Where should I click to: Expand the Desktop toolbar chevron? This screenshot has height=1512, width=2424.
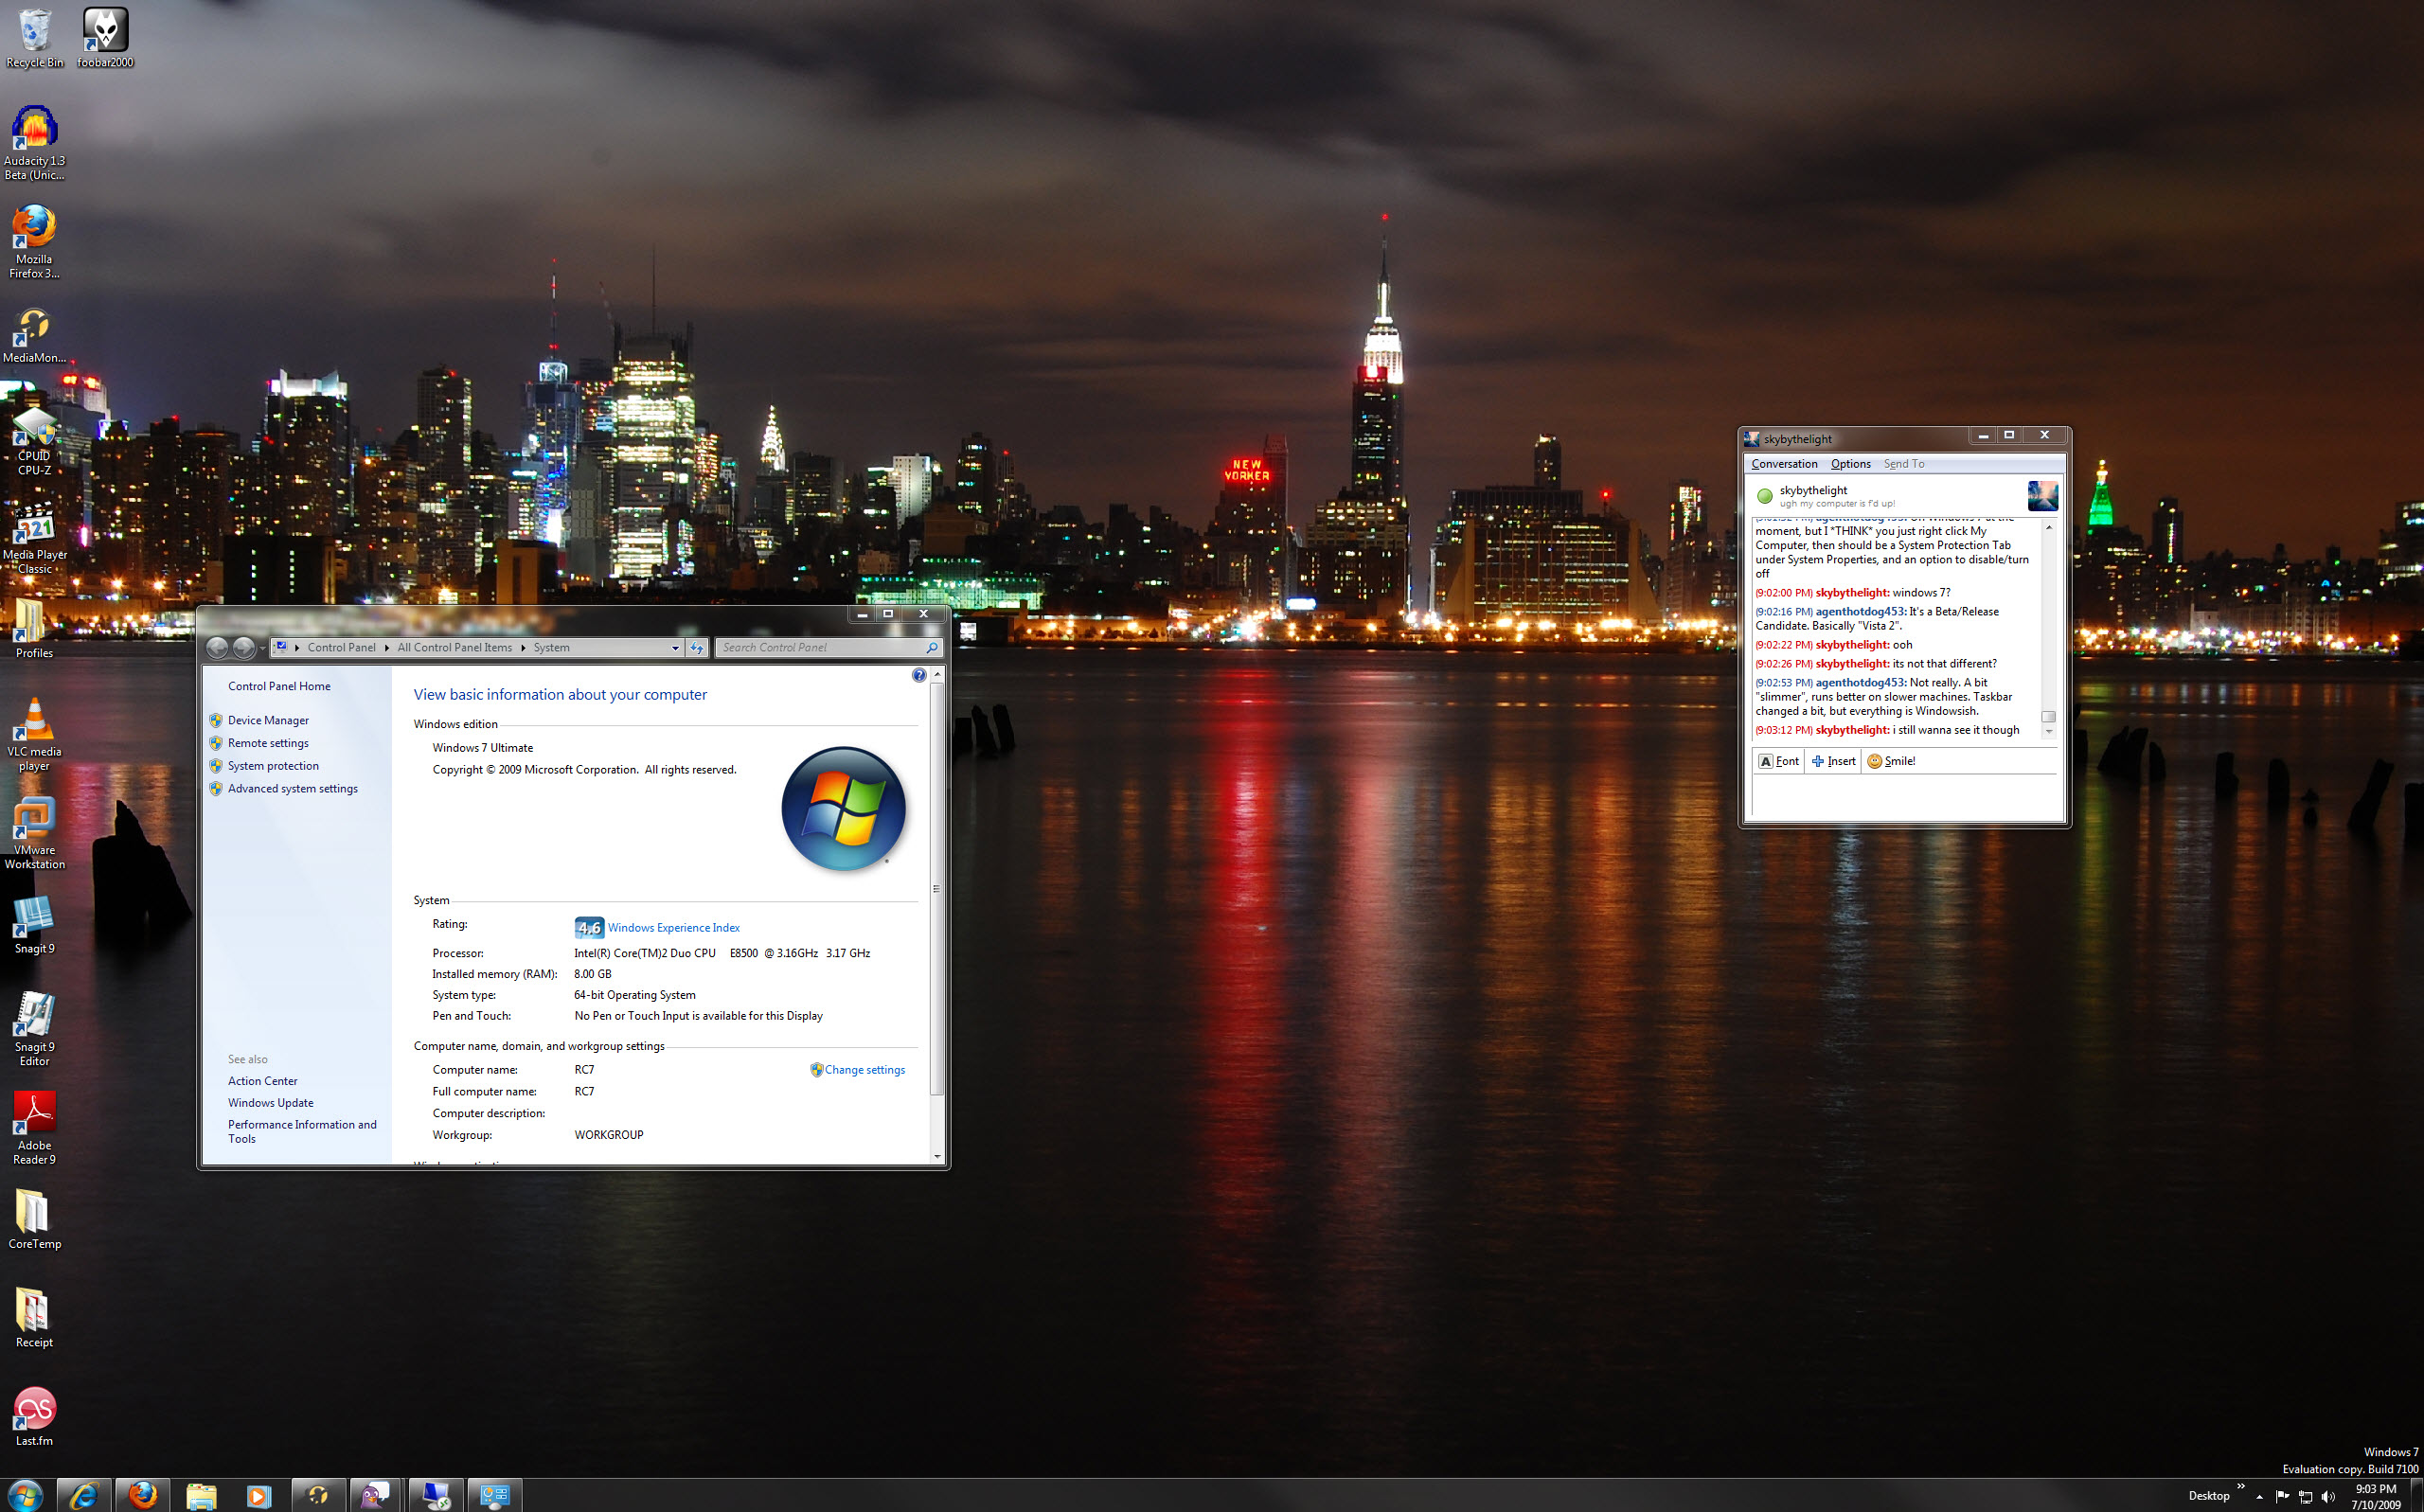(2240, 1487)
